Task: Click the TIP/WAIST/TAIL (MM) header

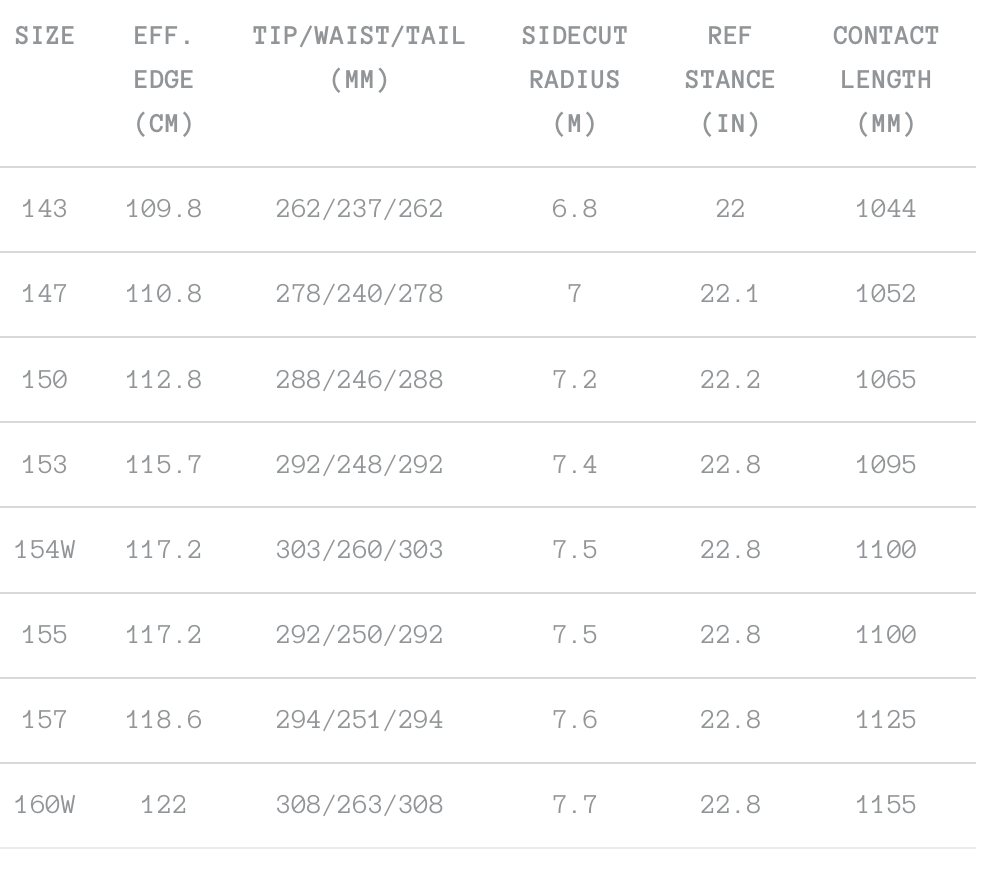Action: click(359, 58)
